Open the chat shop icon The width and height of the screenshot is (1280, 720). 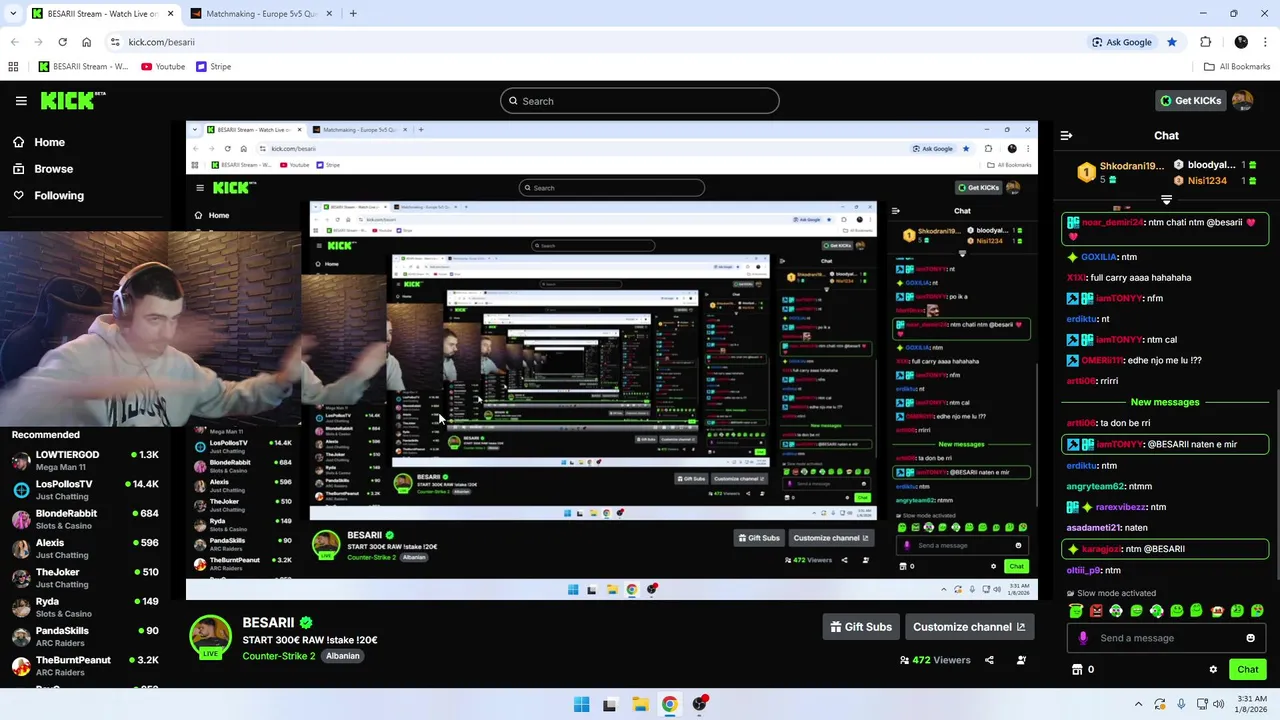click(x=1077, y=670)
